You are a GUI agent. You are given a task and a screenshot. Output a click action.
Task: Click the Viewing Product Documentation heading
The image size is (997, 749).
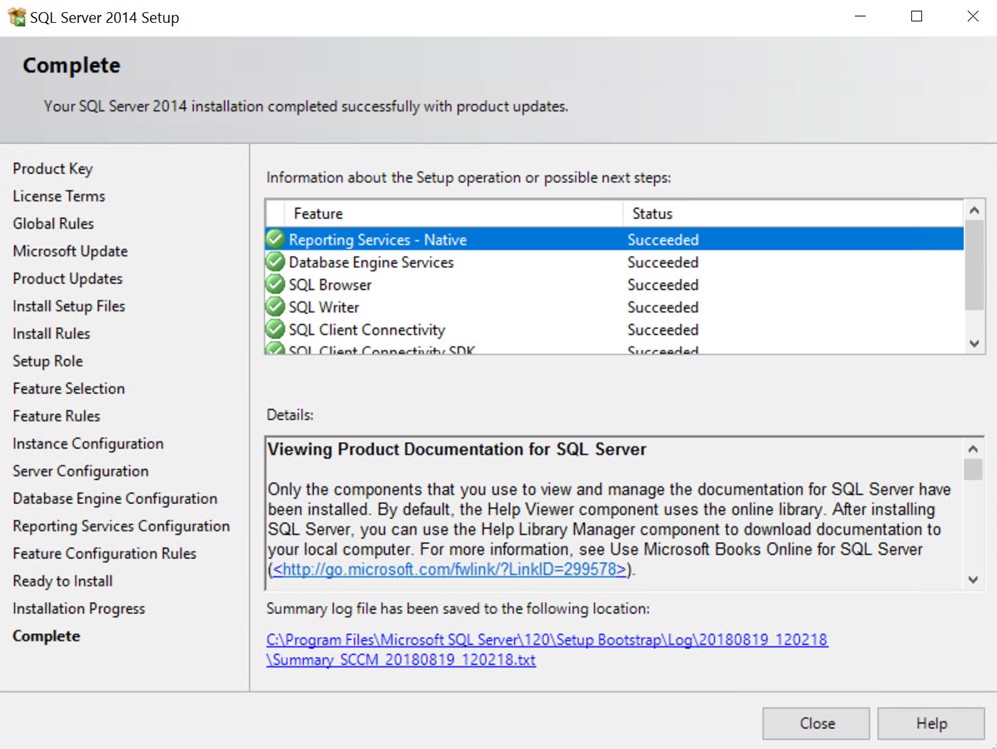tap(457, 449)
